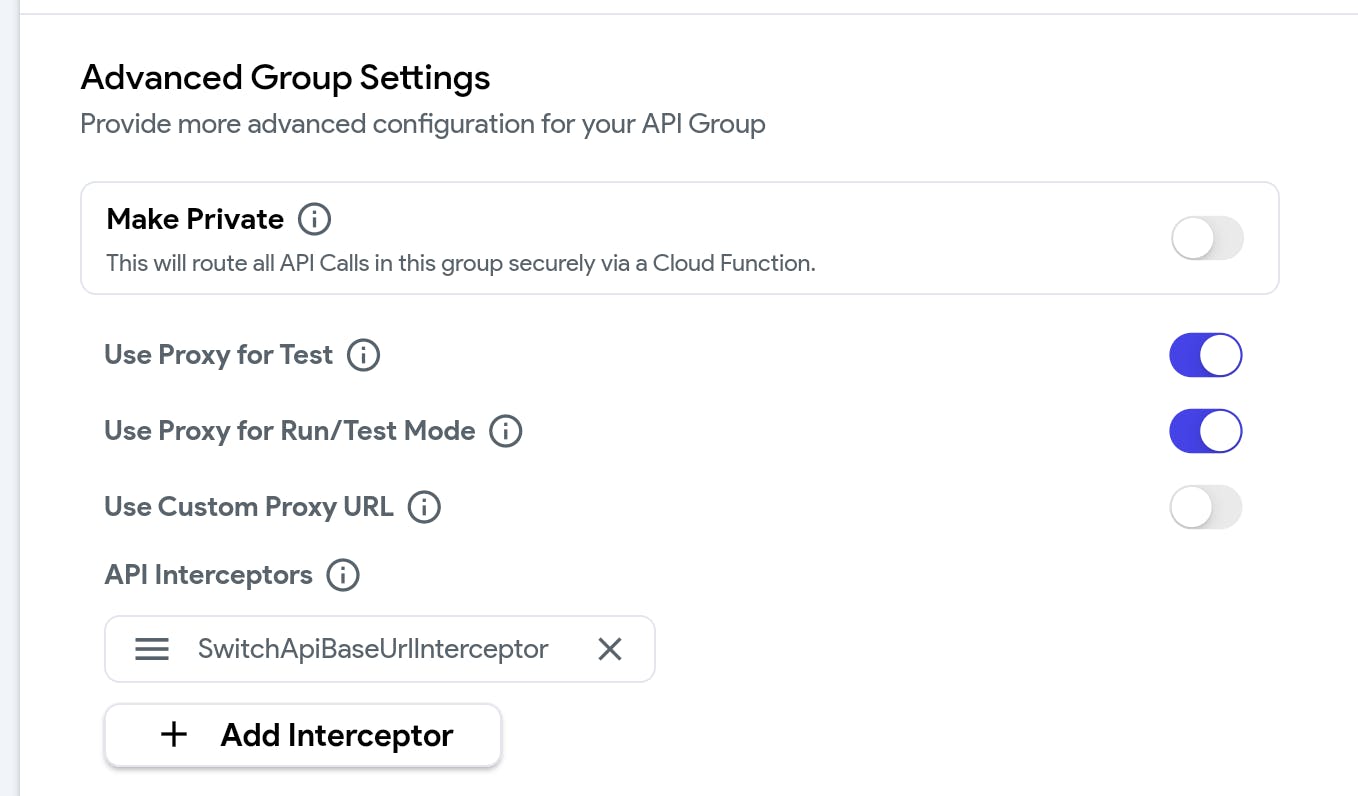
Task: Disable the Use Proxy for Run/Test Mode toggle
Action: click(x=1206, y=431)
